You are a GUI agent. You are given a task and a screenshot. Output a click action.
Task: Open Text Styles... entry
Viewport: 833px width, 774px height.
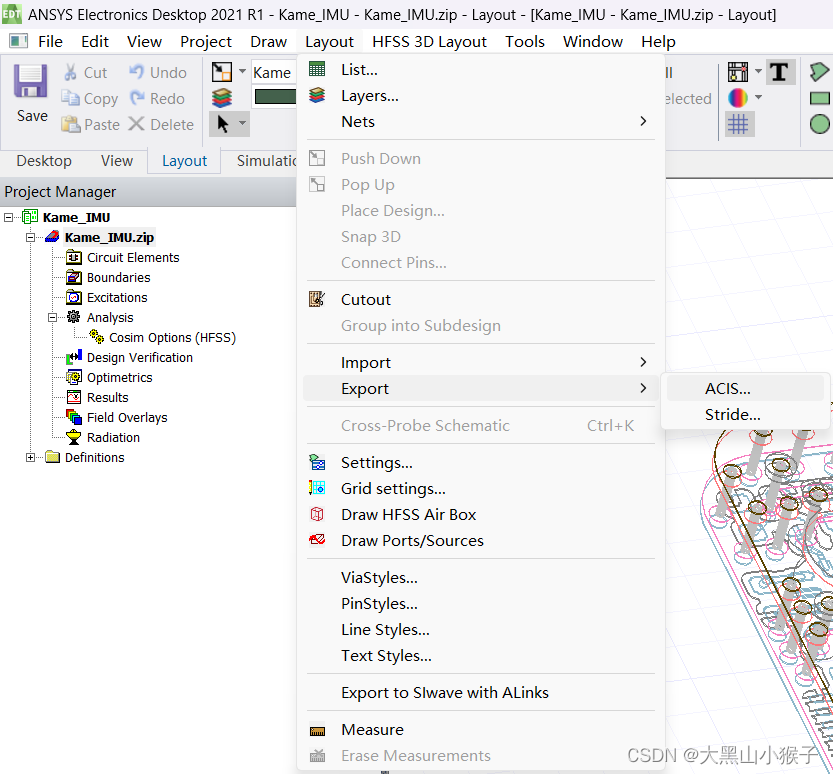tap(481, 656)
